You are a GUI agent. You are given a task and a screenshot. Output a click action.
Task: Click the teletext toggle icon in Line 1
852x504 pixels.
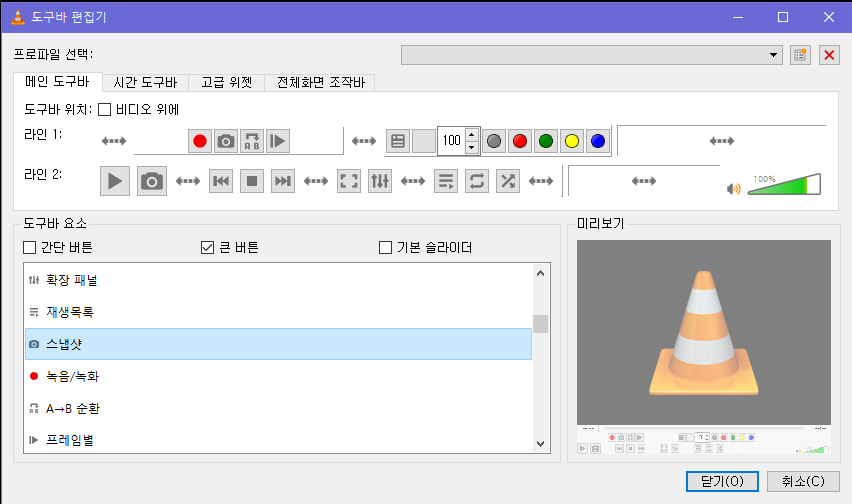point(398,141)
